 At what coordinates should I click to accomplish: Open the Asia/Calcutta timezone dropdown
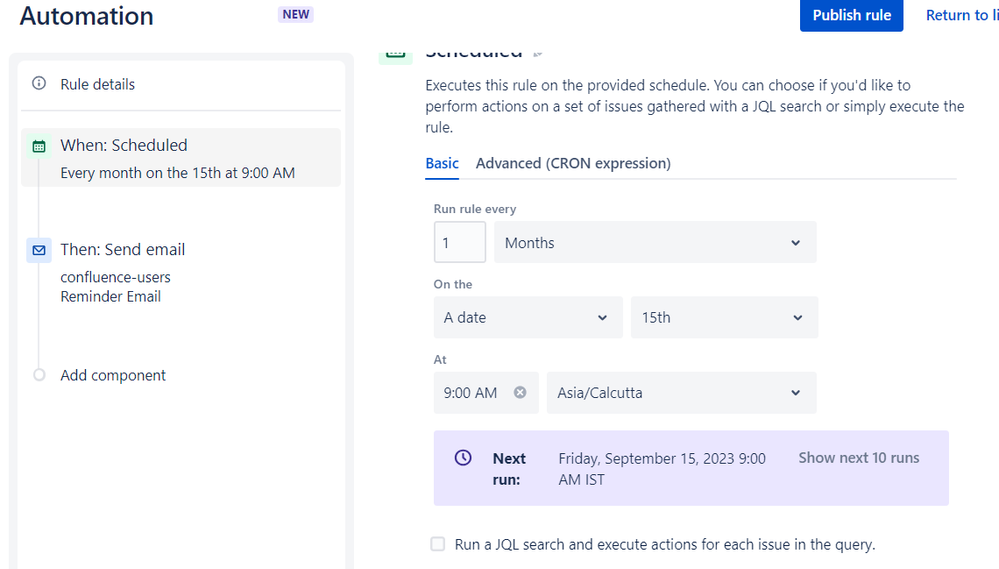coord(681,393)
